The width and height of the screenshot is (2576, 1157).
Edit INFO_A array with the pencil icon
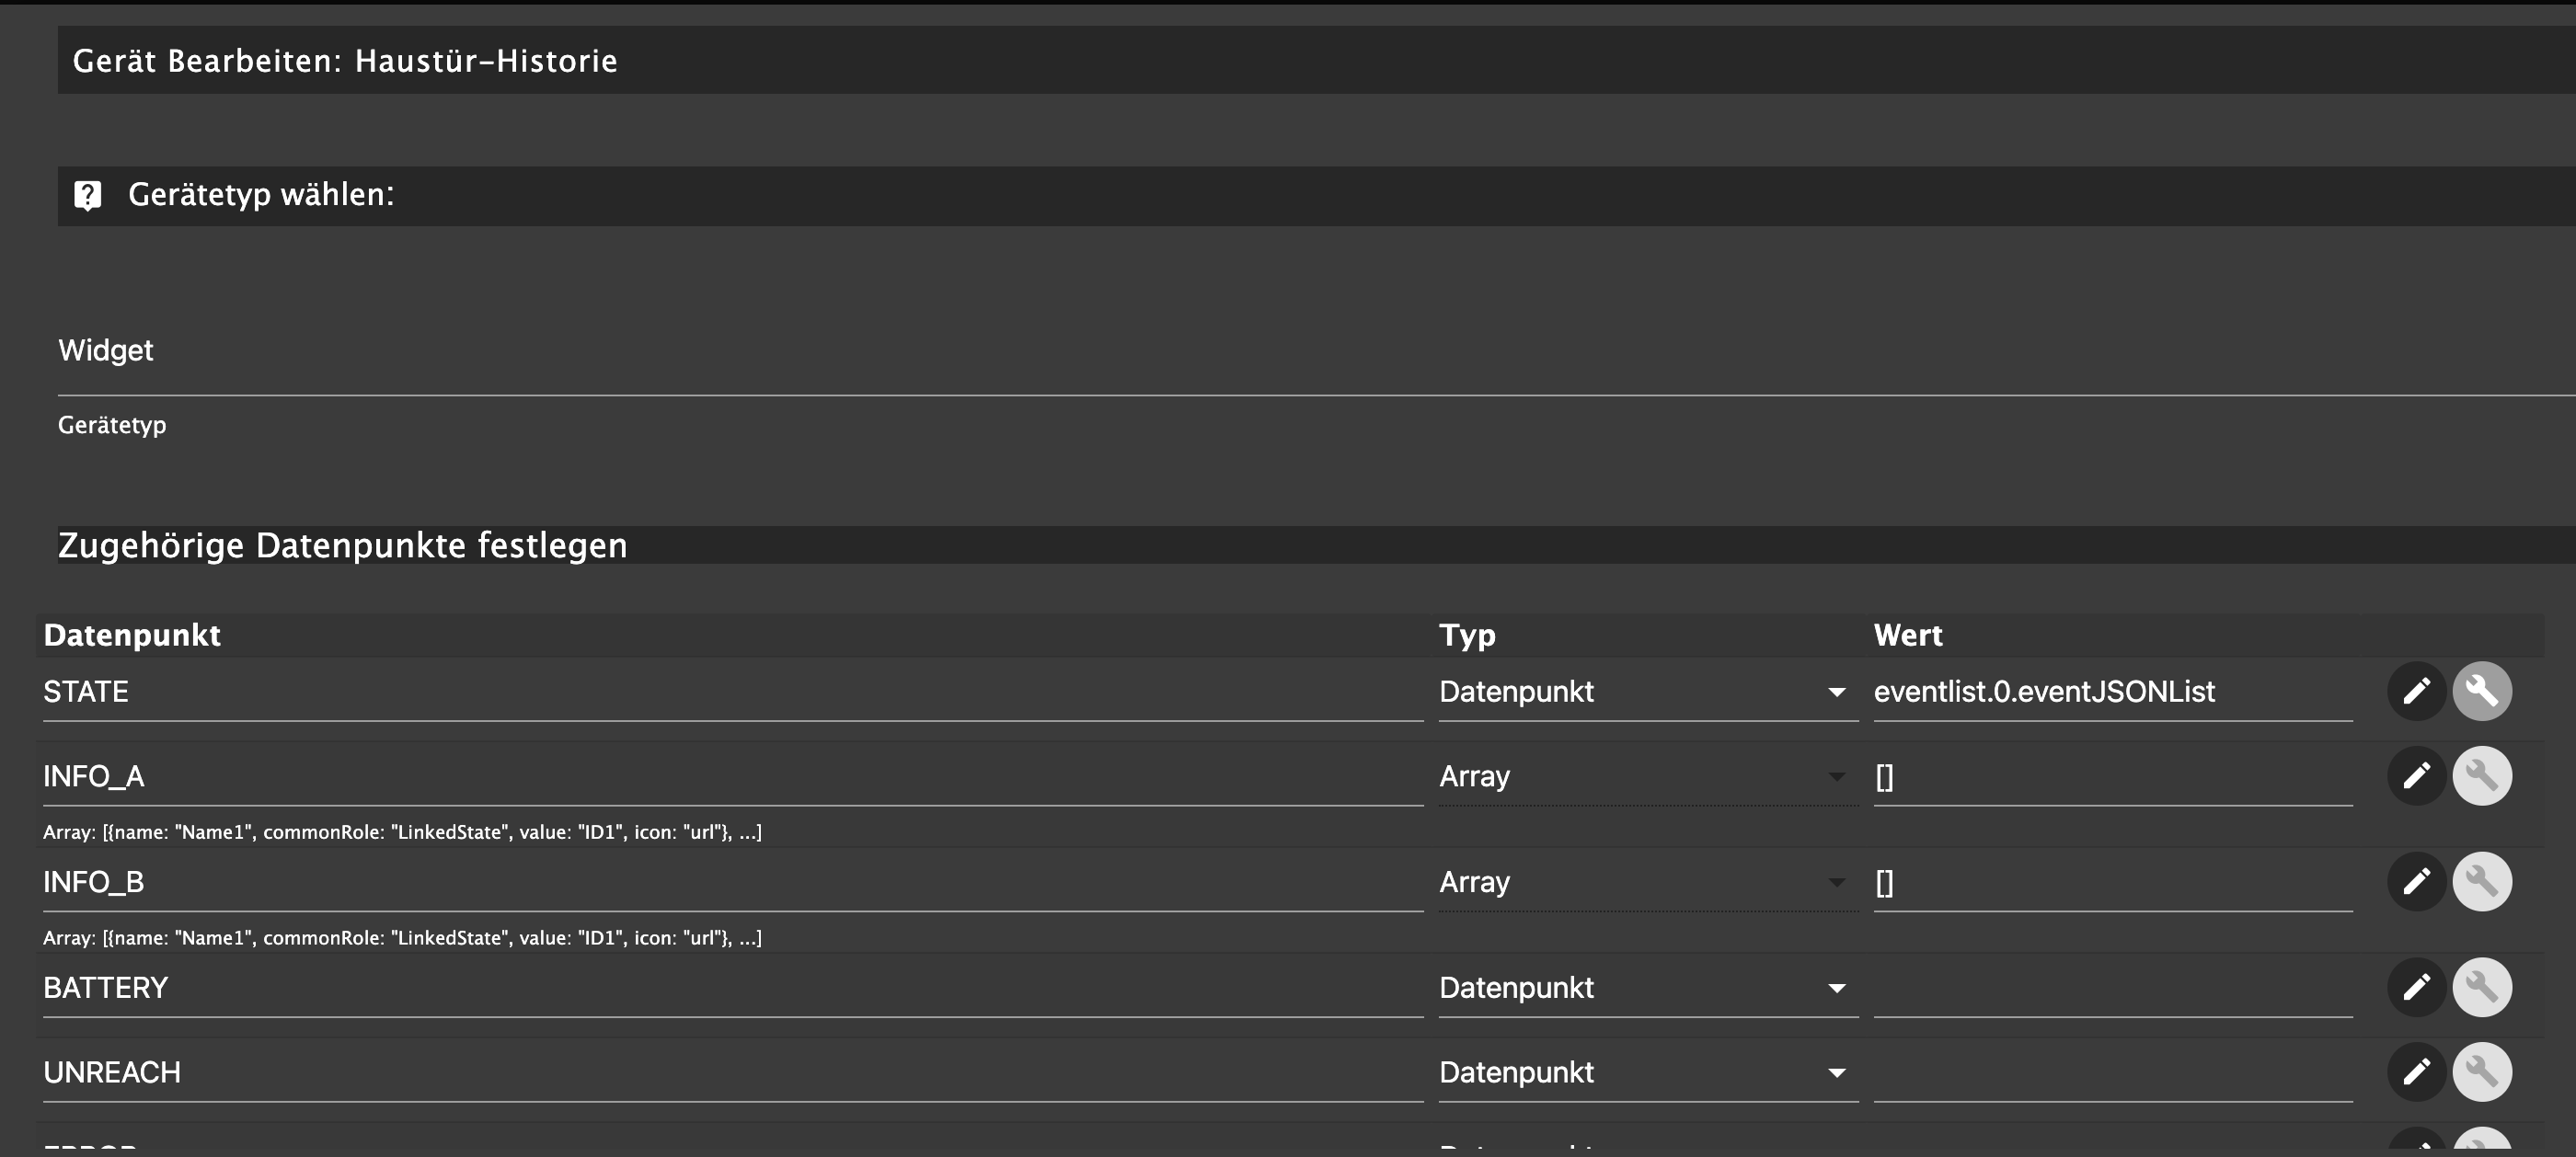[2416, 776]
